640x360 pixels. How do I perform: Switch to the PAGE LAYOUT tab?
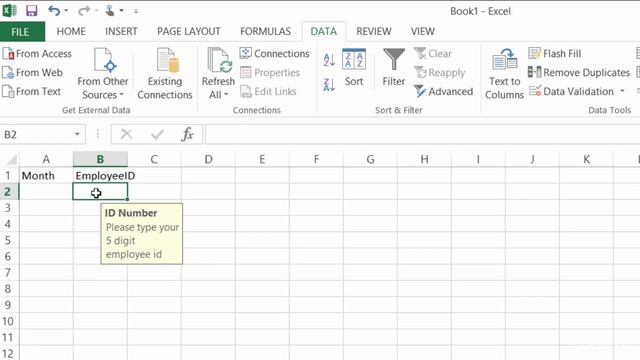point(189,31)
